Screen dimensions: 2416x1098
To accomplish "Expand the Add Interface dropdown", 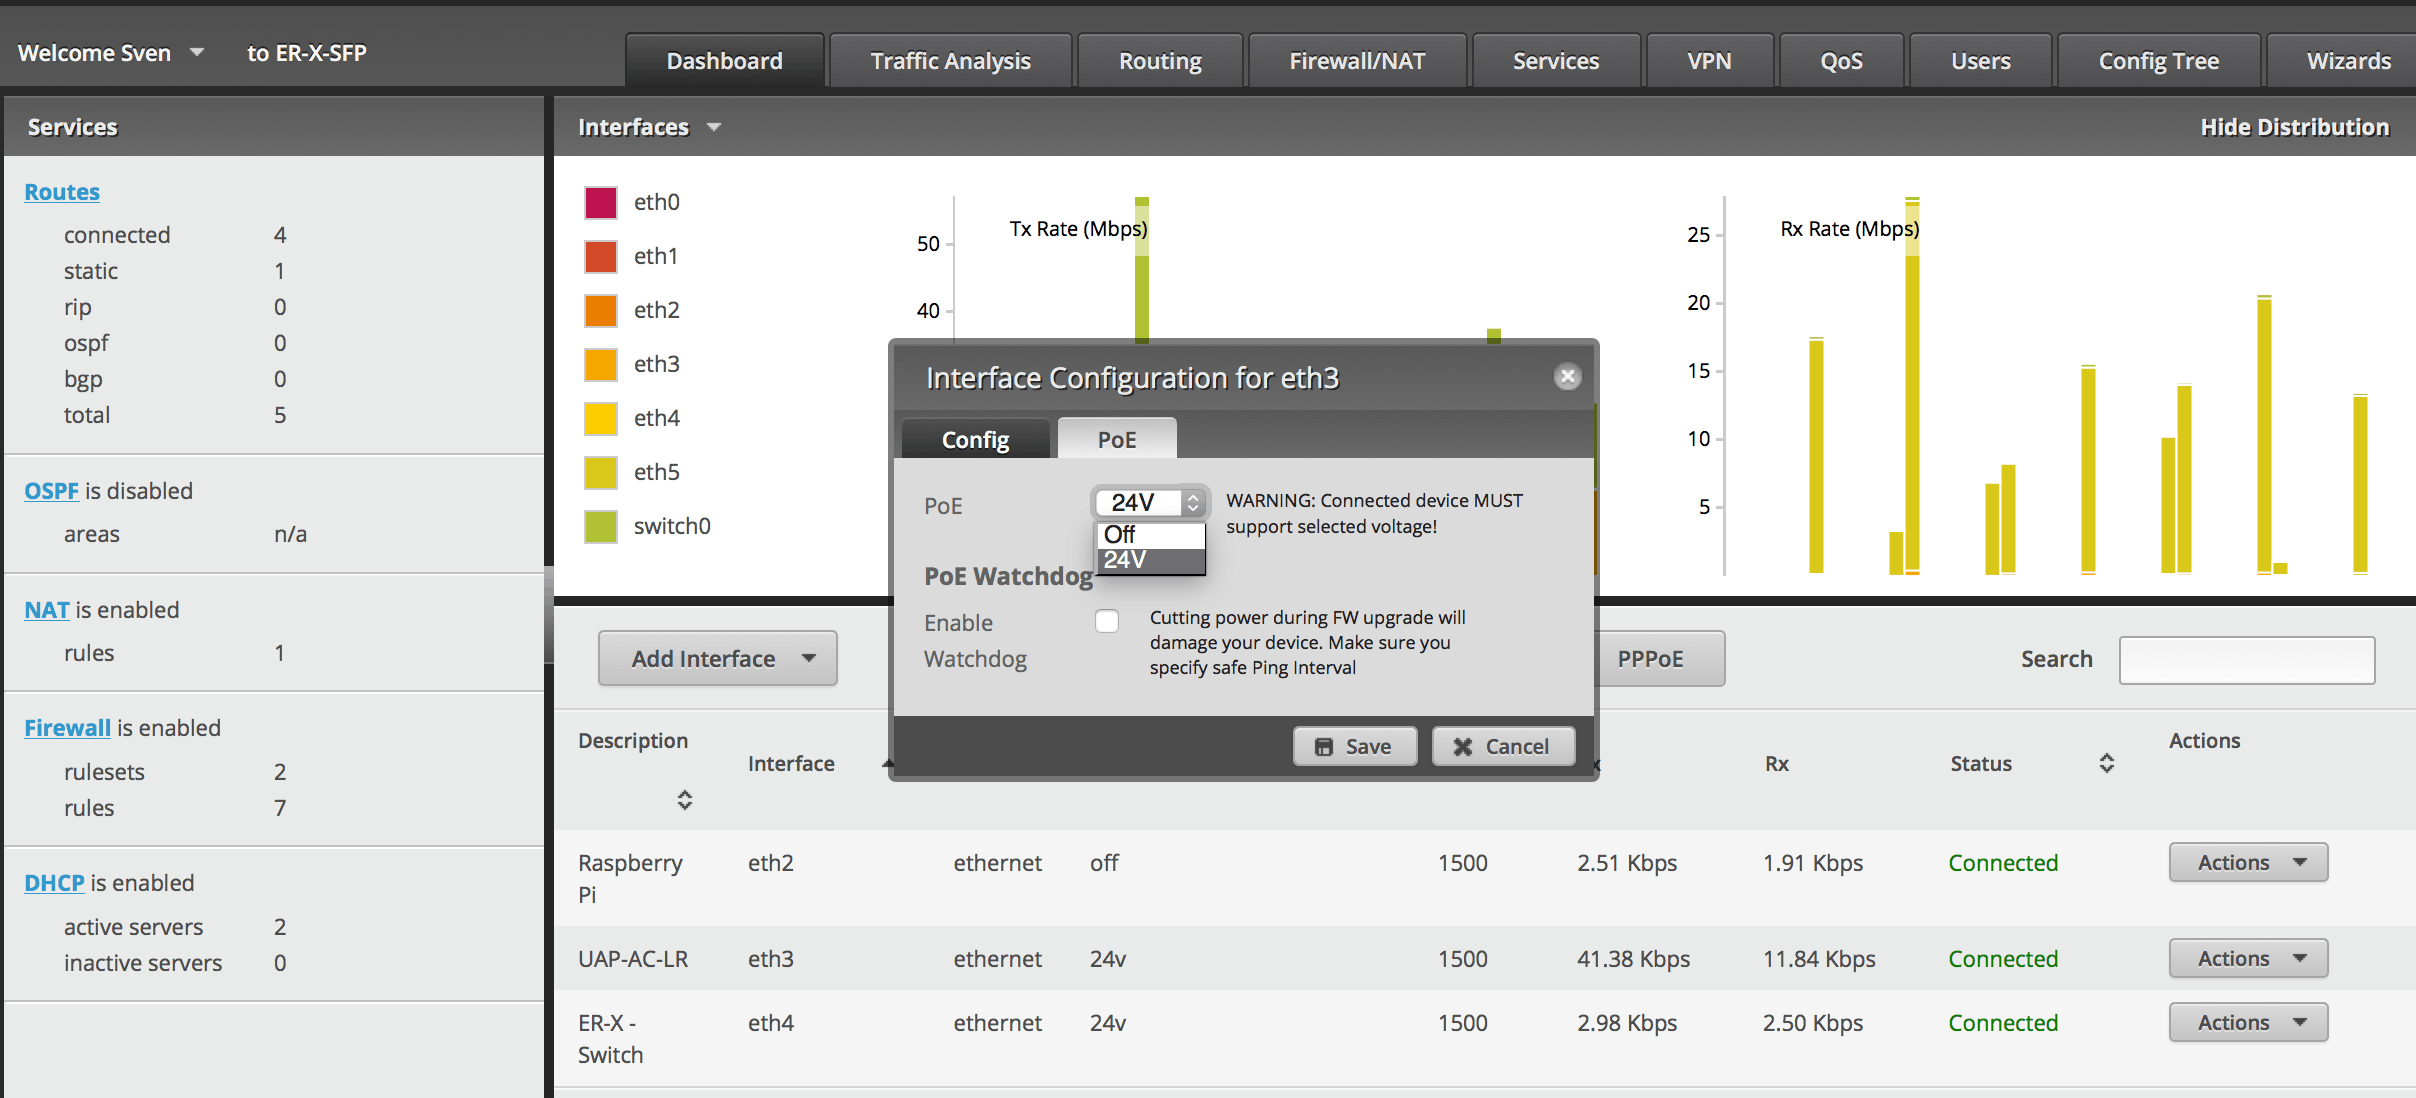I will click(x=717, y=658).
